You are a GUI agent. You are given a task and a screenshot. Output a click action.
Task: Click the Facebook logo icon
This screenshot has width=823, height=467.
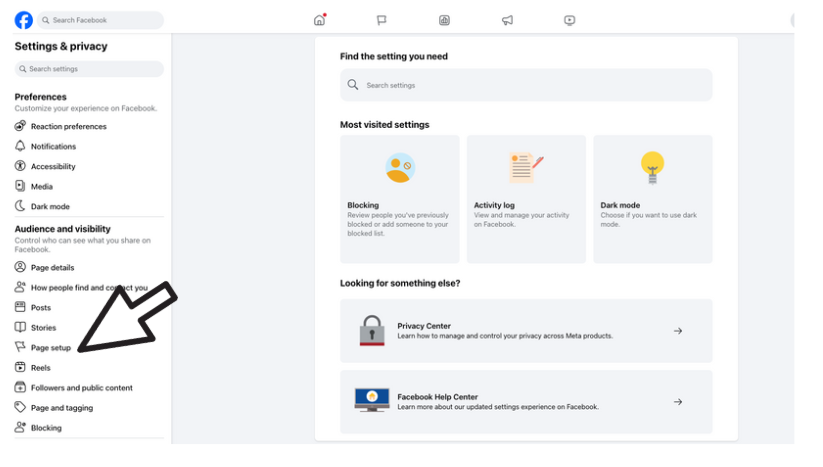[x=24, y=20]
